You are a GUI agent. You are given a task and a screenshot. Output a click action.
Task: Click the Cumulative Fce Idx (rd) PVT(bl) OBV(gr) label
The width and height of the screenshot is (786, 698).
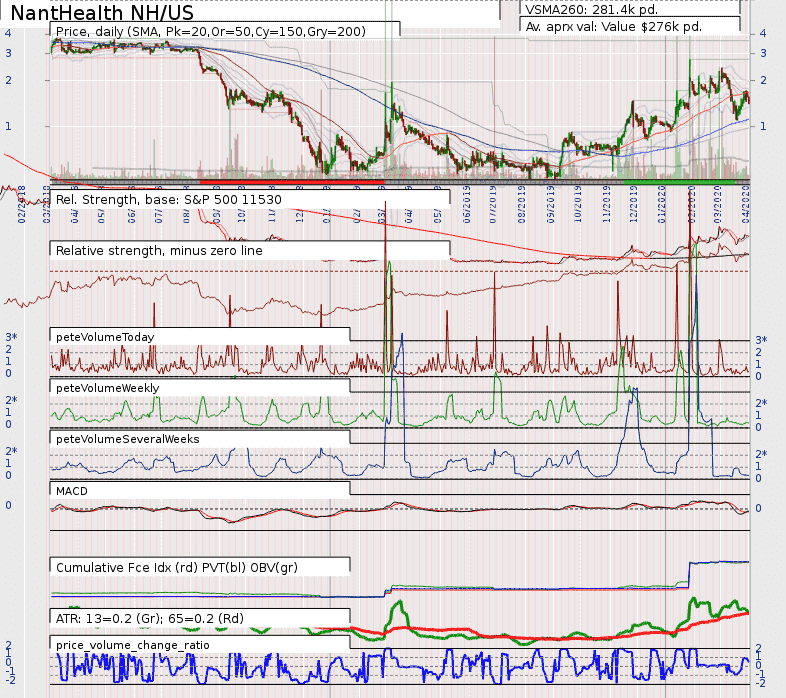click(x=176, y=568)
